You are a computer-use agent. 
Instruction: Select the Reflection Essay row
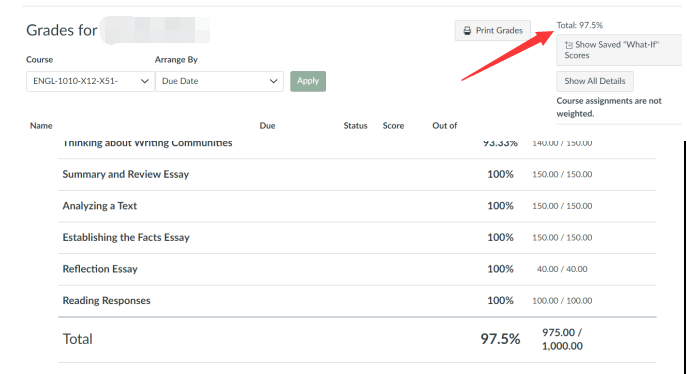click(357, 269)
